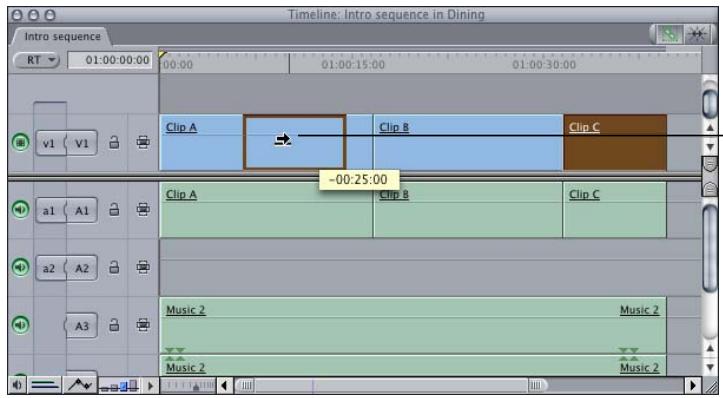Click the v1 source control
Screen dimensions: 723x398
coord(50,143)
